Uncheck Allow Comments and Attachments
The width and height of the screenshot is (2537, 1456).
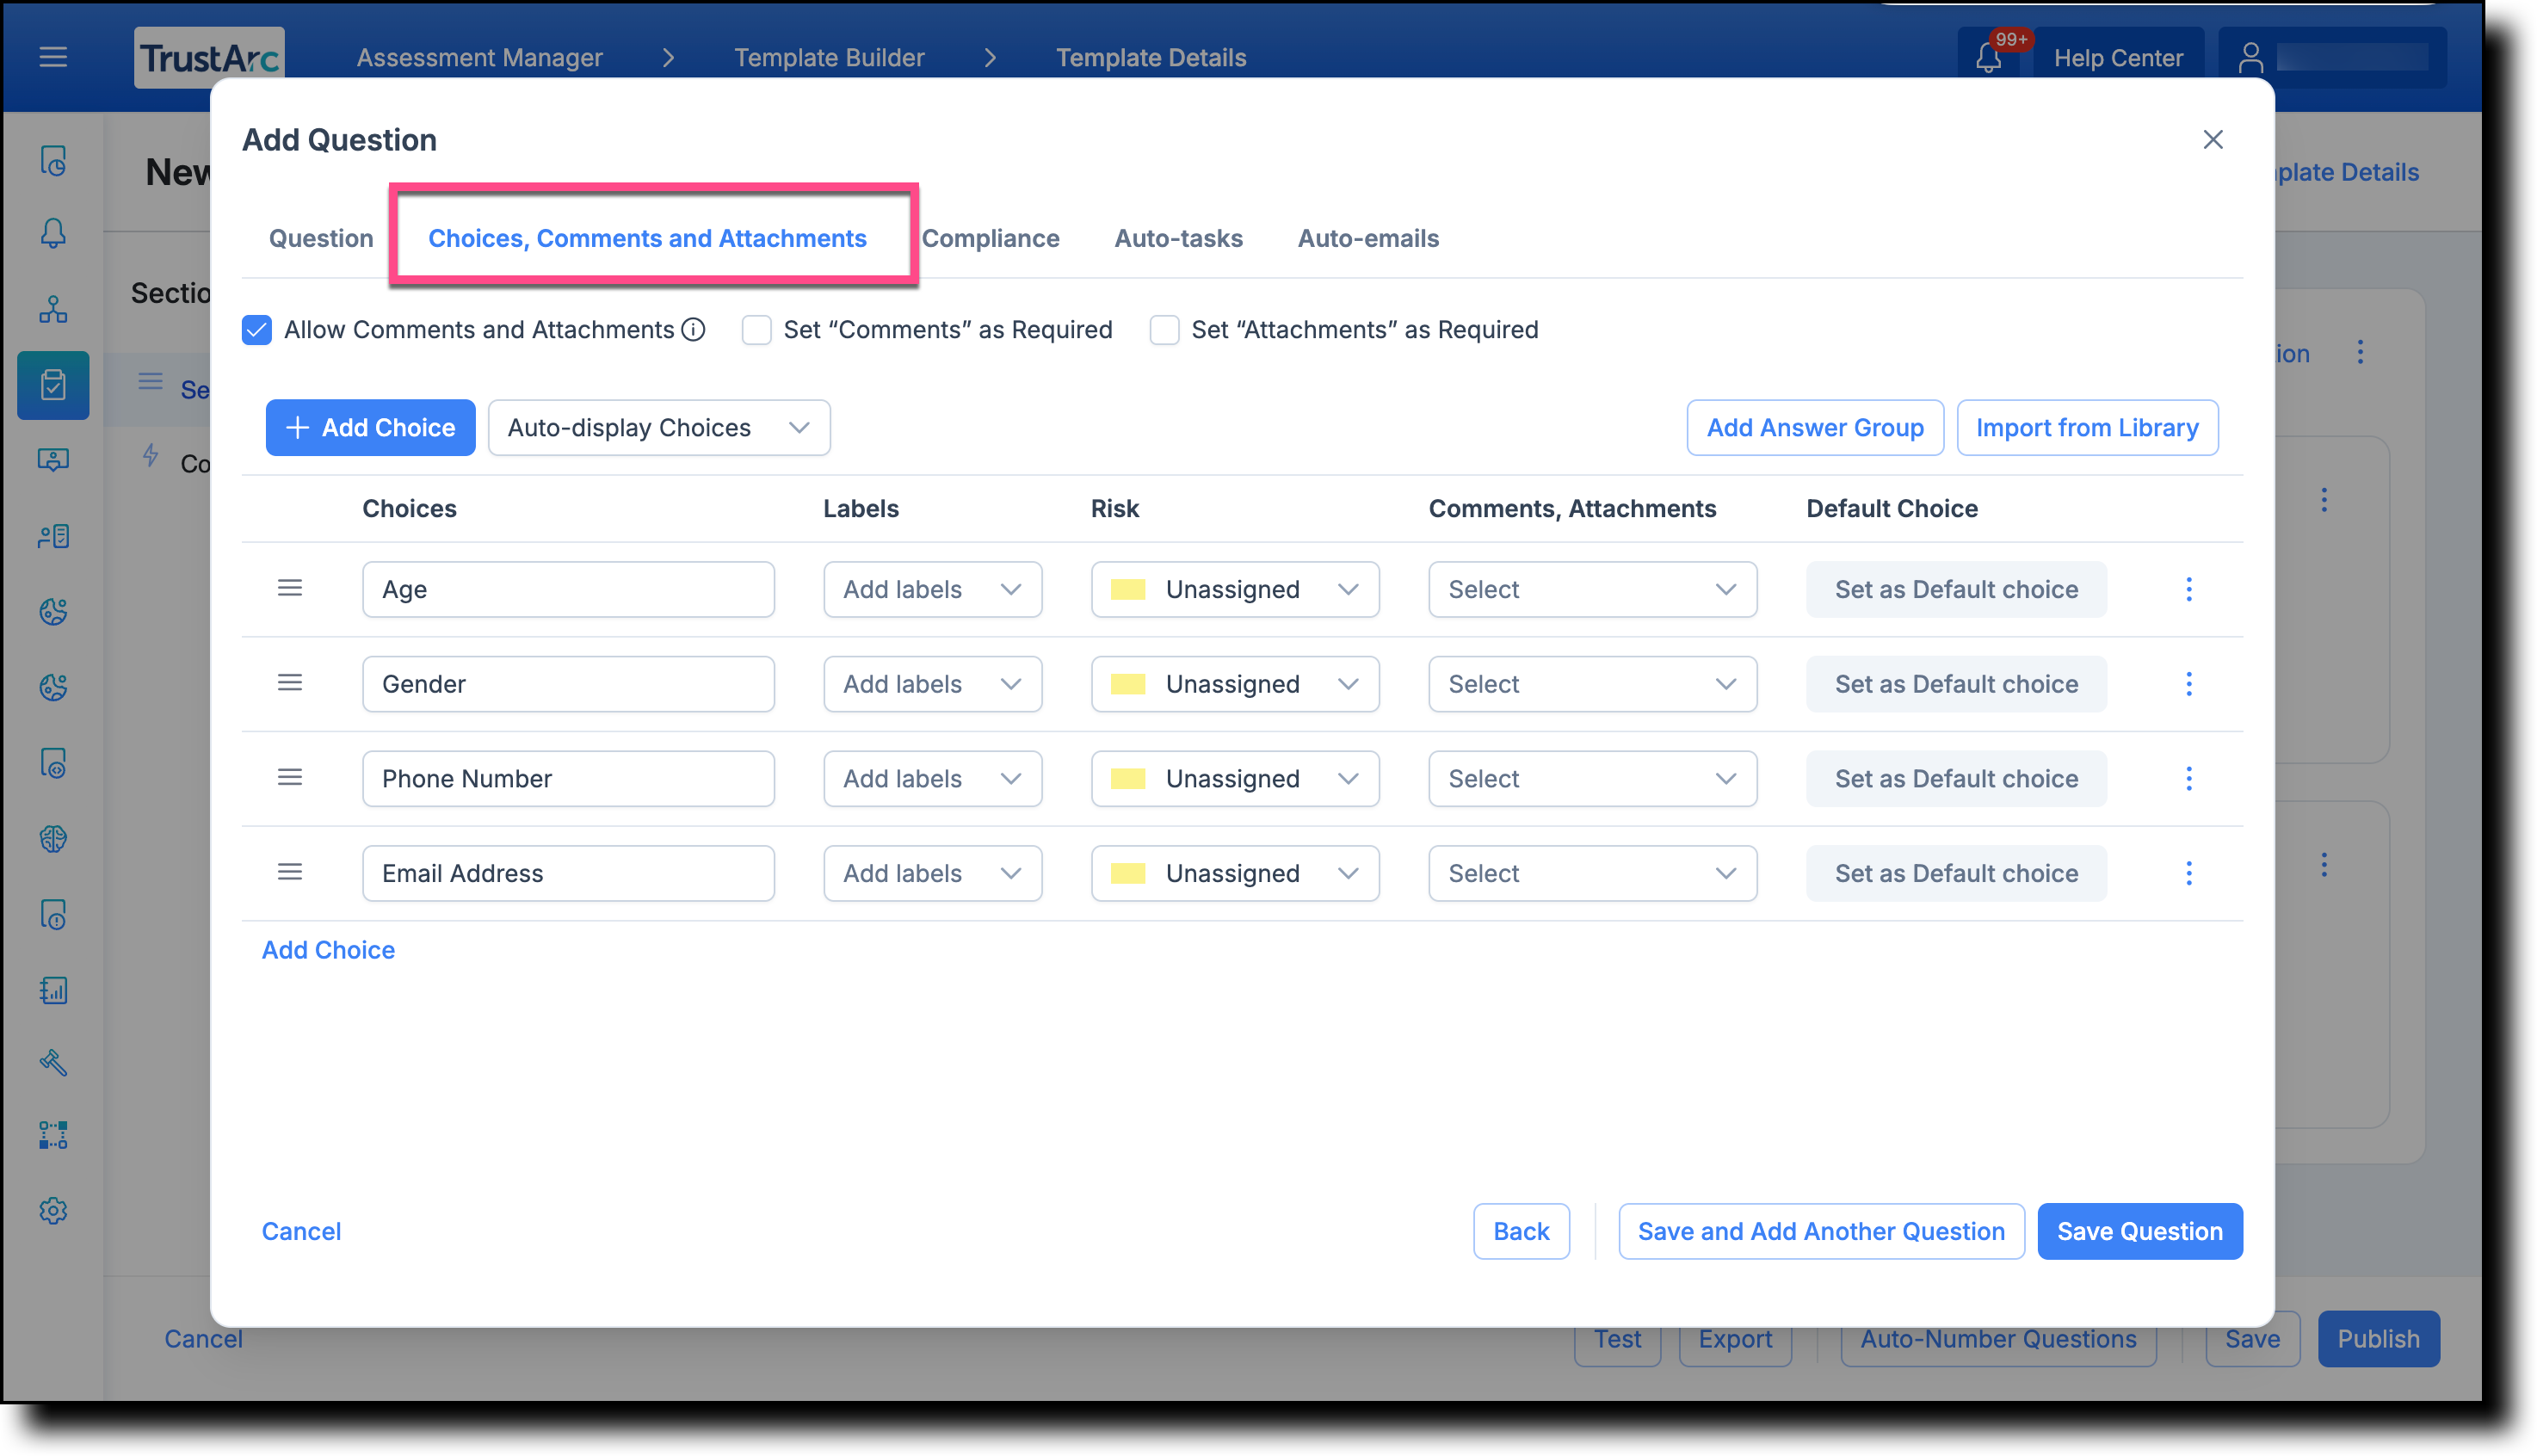pyautogui.click(x=257, y=330)
